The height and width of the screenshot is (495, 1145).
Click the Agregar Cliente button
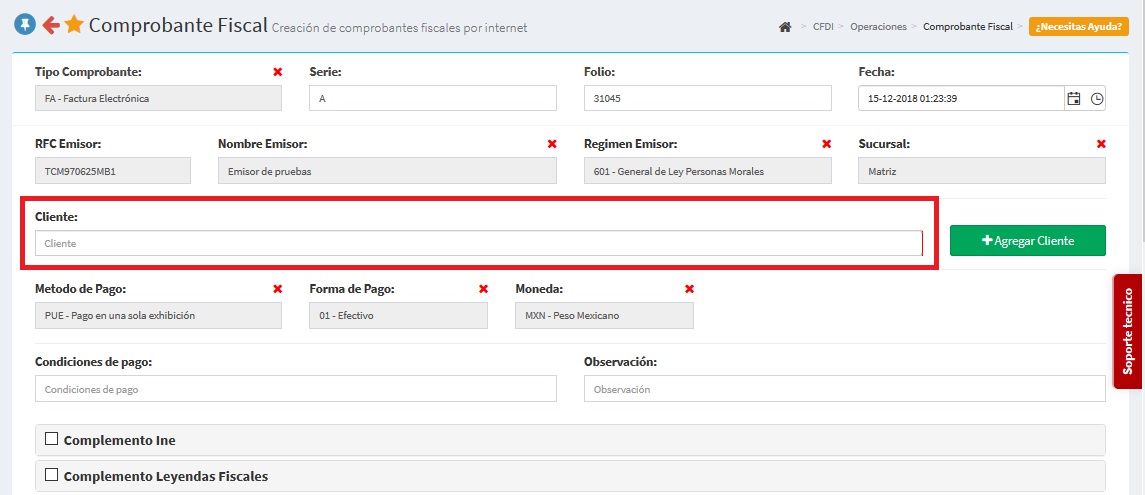(1027, 241)
